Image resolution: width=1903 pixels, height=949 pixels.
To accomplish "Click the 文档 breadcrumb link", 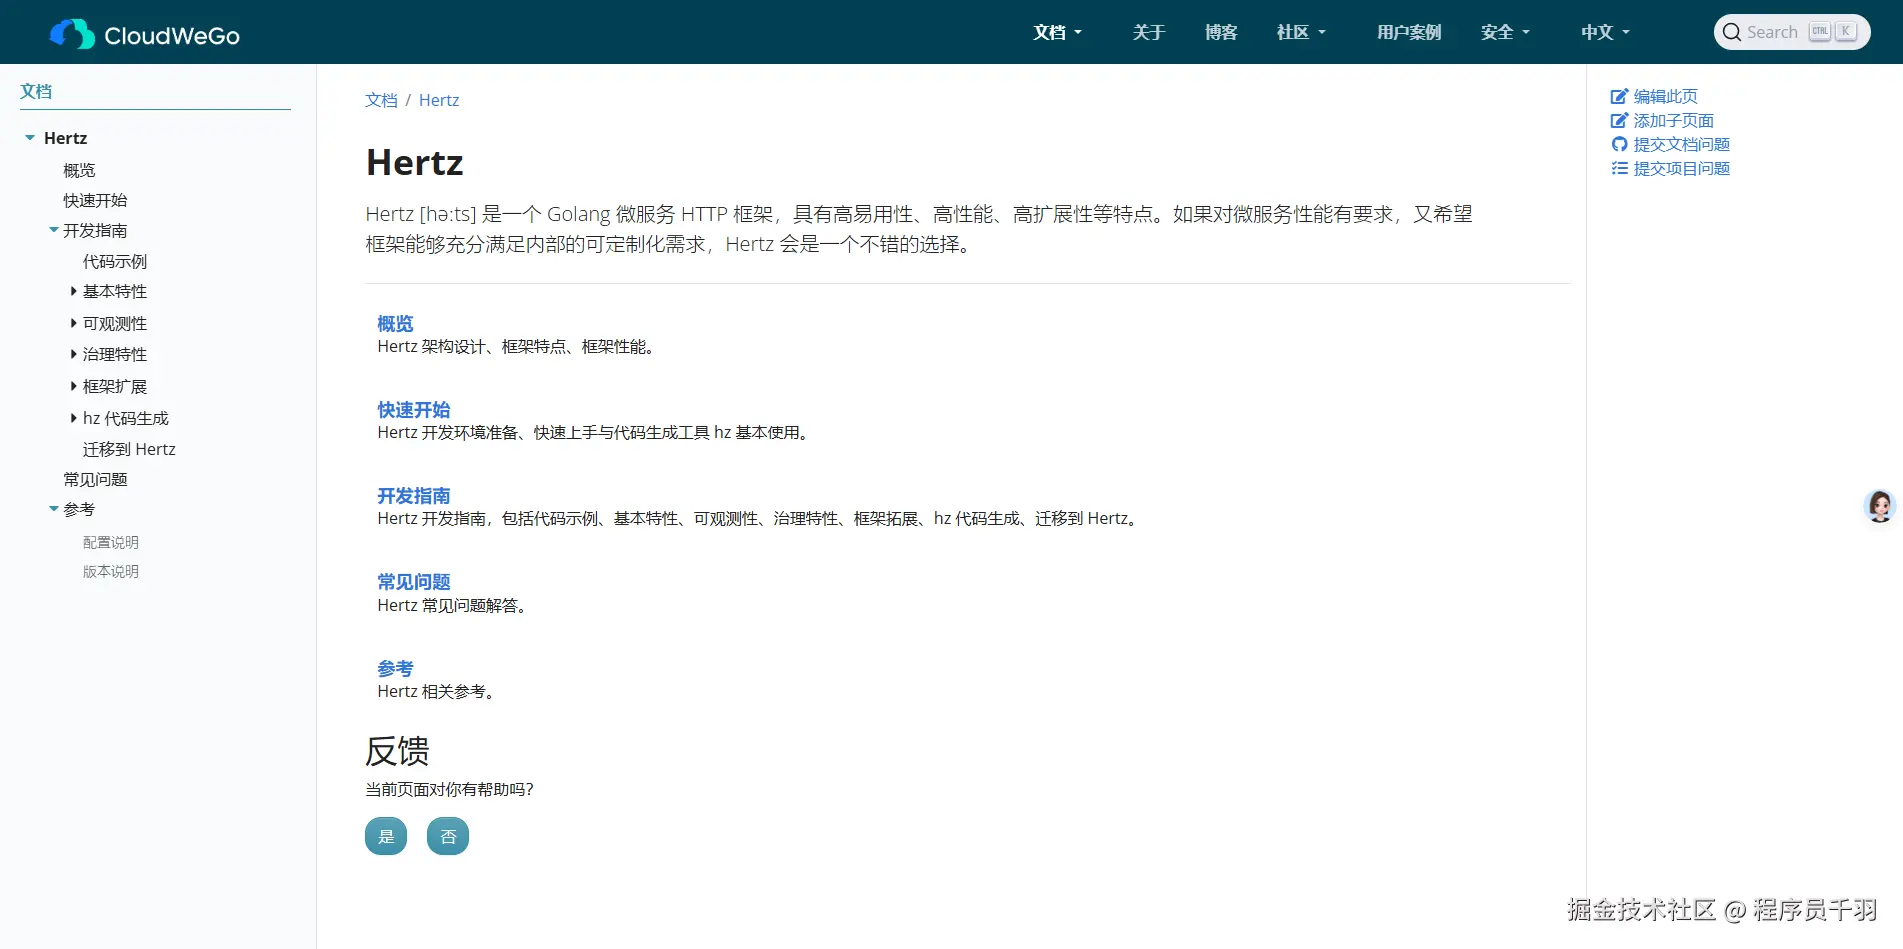I will click(x=381, y=100).
